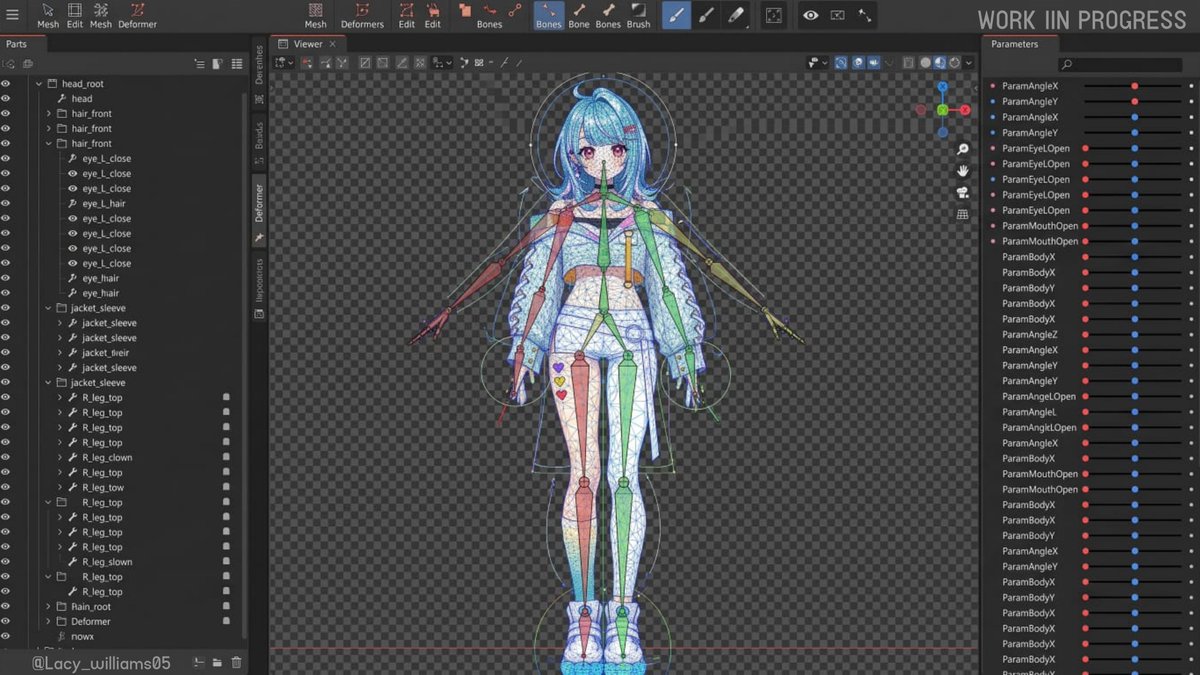Image resolution: width=1200 pixels, height=675 pixels.
Task: Adjust the ParamAngitLOpen slider
Action: coord(1132,428)
